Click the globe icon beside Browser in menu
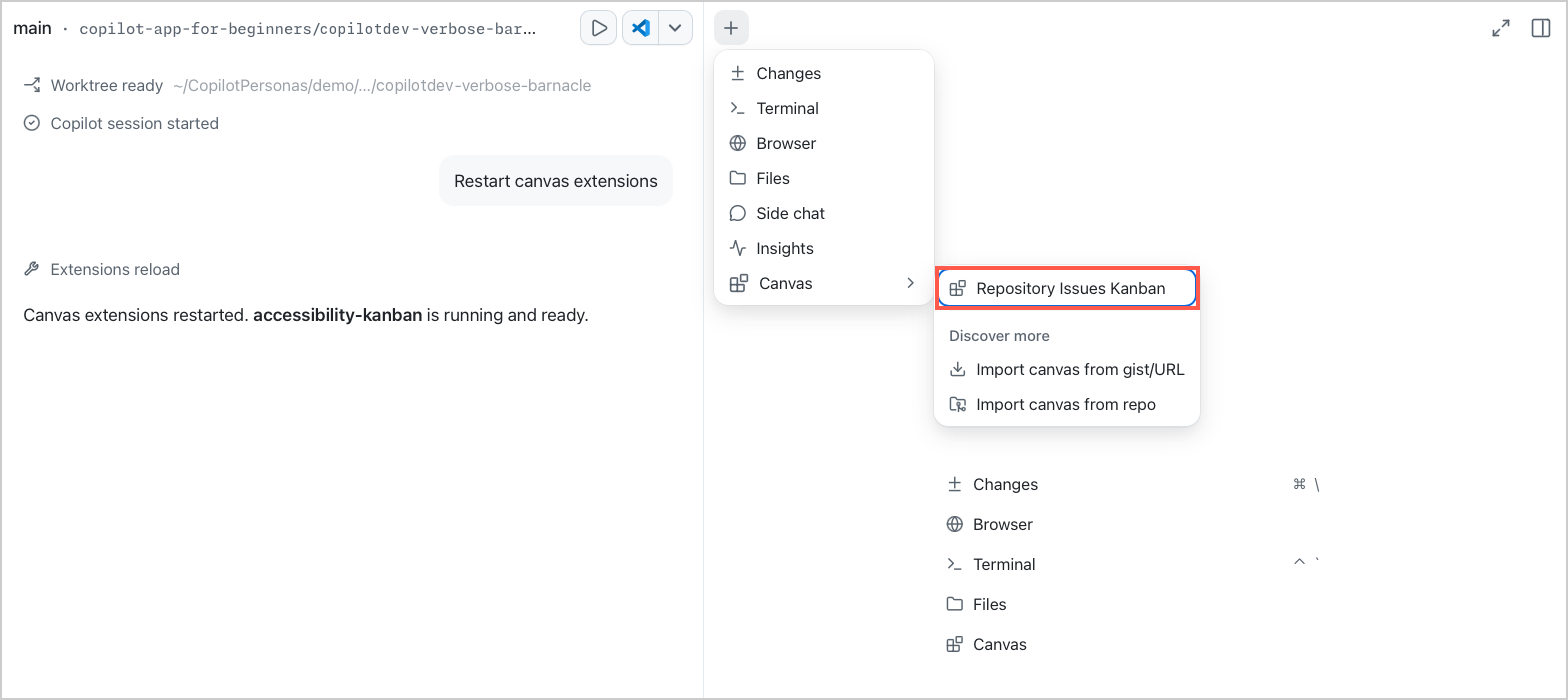 coord(738,143)
